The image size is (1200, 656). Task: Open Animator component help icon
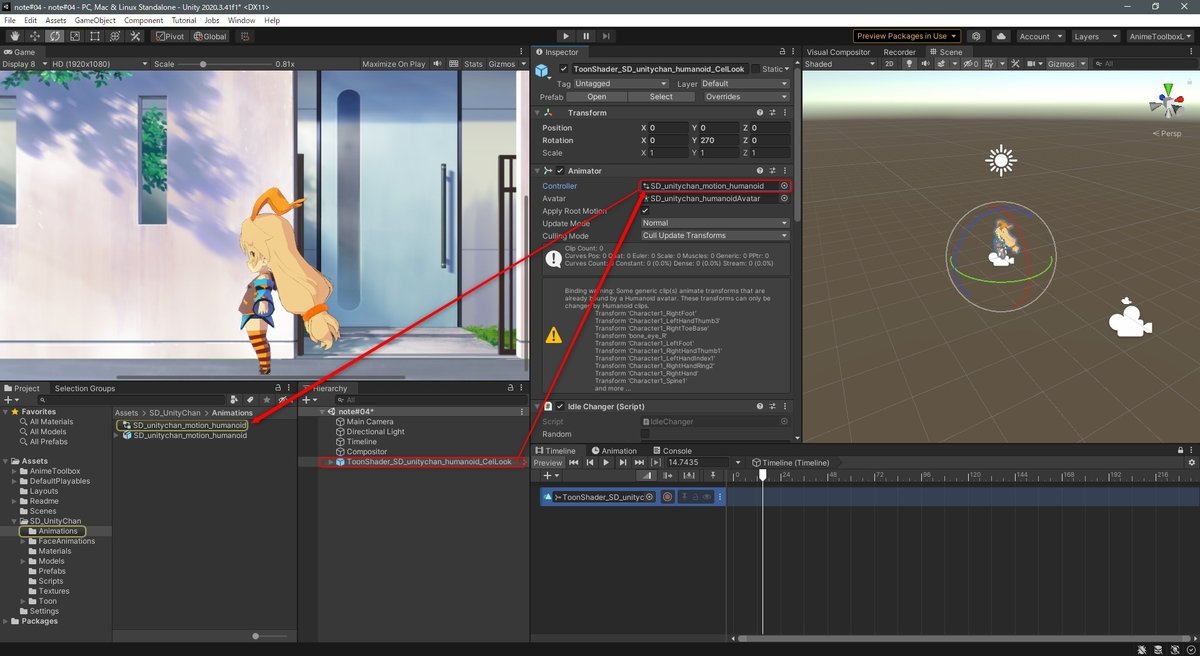[760, 171]
